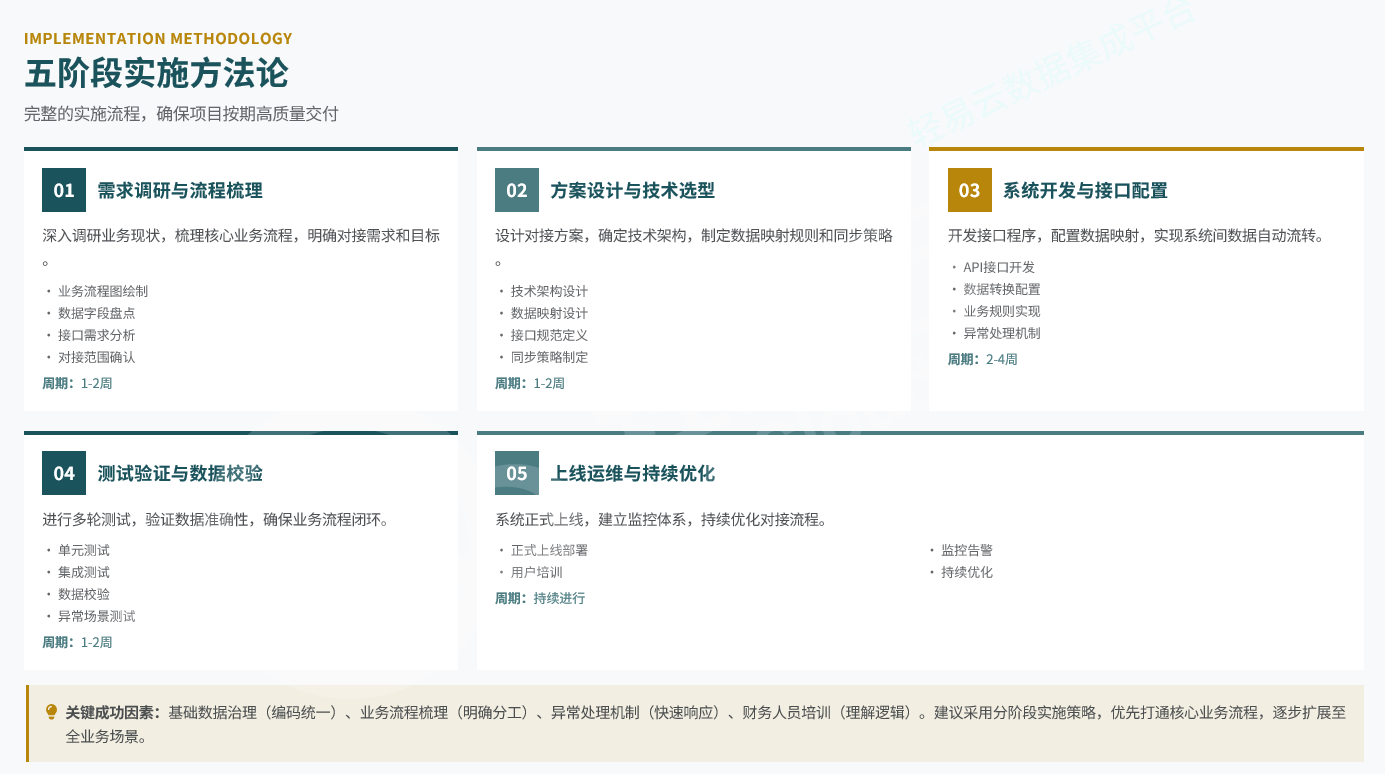
Task: Click the 同步策略制定 bullet item
Action: (549, 357)
